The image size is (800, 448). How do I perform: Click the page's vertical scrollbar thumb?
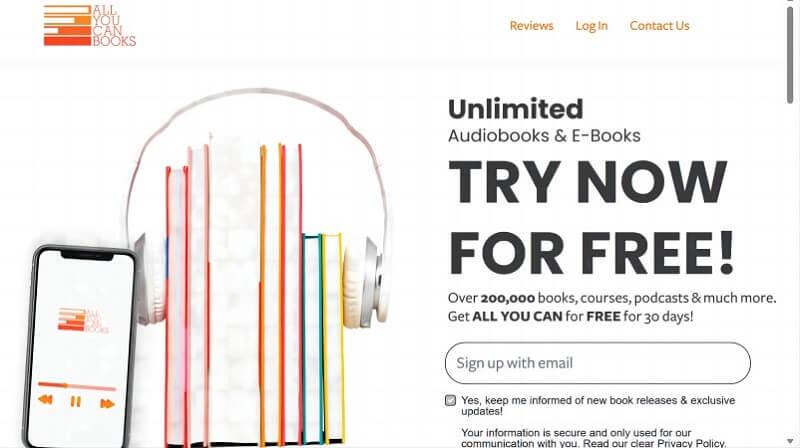790,55
